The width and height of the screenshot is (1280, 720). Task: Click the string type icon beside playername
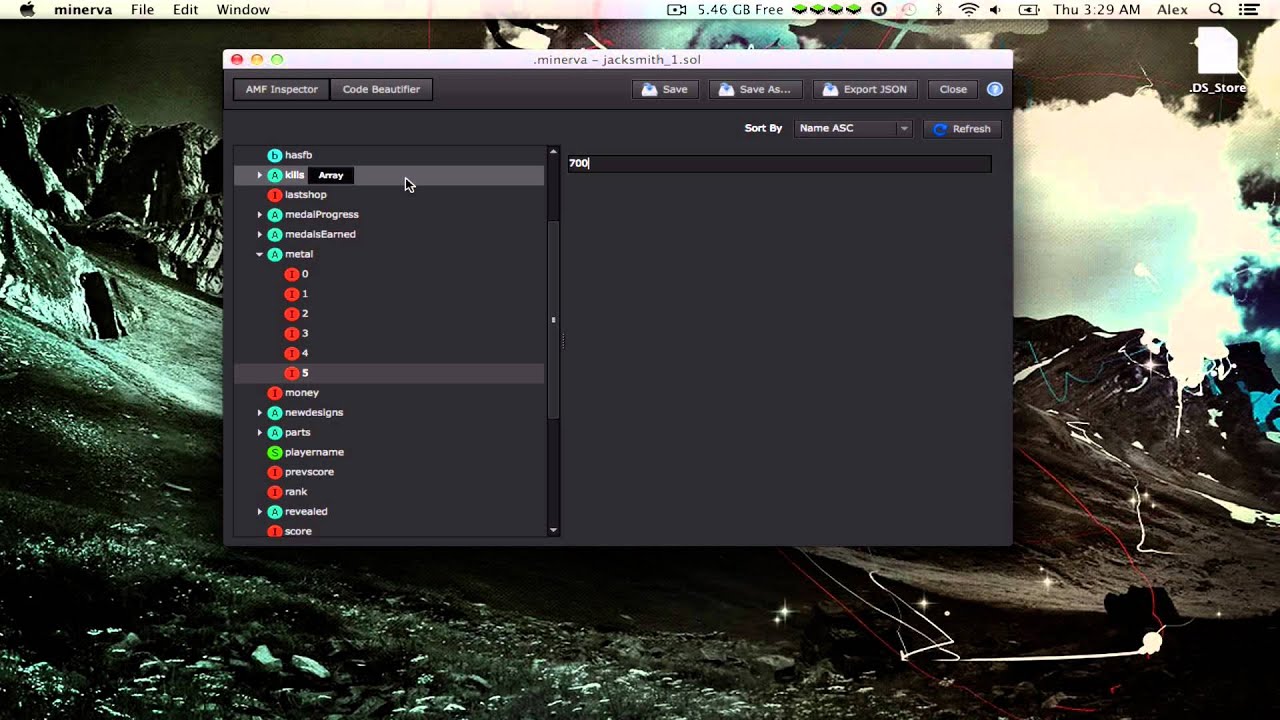275,452
